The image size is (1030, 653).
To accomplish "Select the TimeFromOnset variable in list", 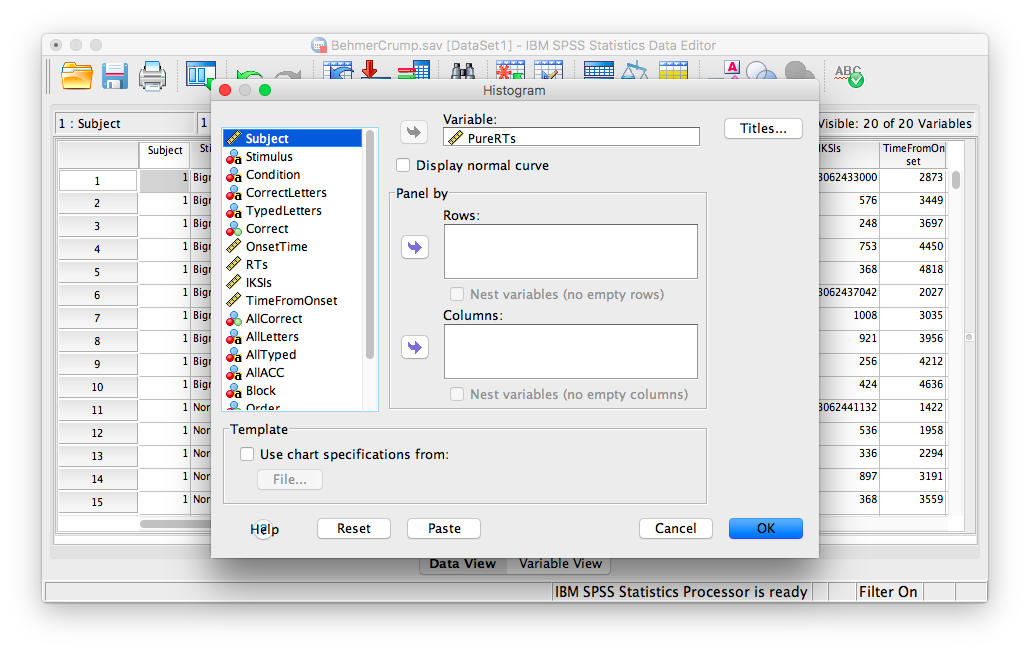I will coord(291,301).
